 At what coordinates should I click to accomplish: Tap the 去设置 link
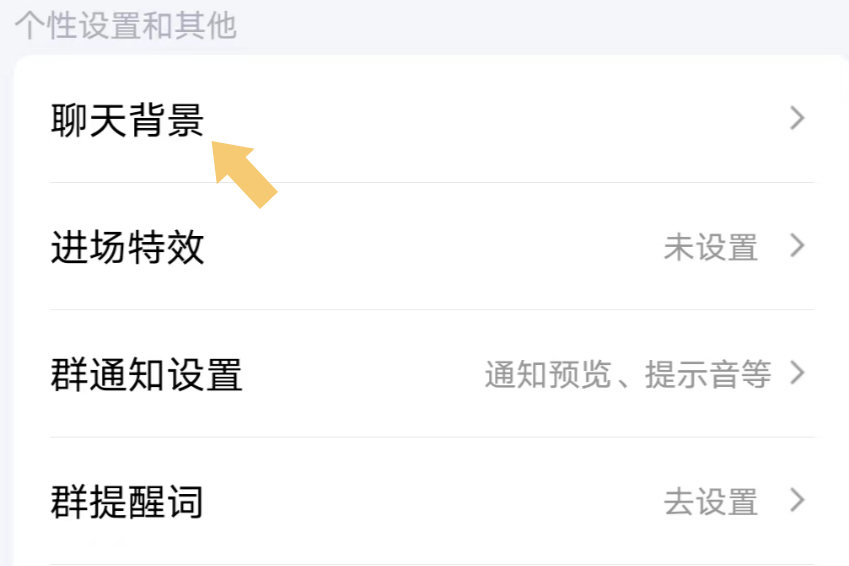(x=710, y=501)
